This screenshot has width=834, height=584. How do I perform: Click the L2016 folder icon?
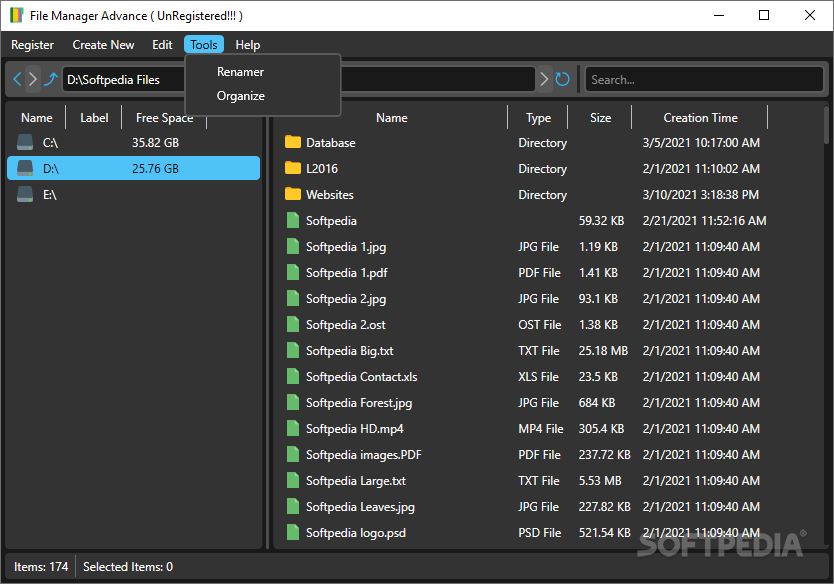pos(293,168)
